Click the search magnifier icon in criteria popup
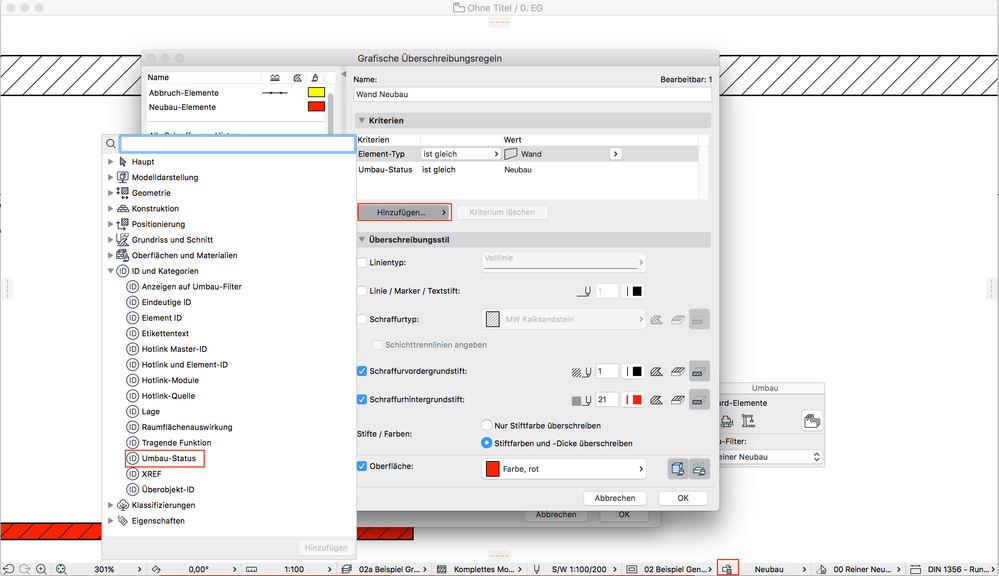The height and width of the screenshot is (576, 999). pos(111,144)
